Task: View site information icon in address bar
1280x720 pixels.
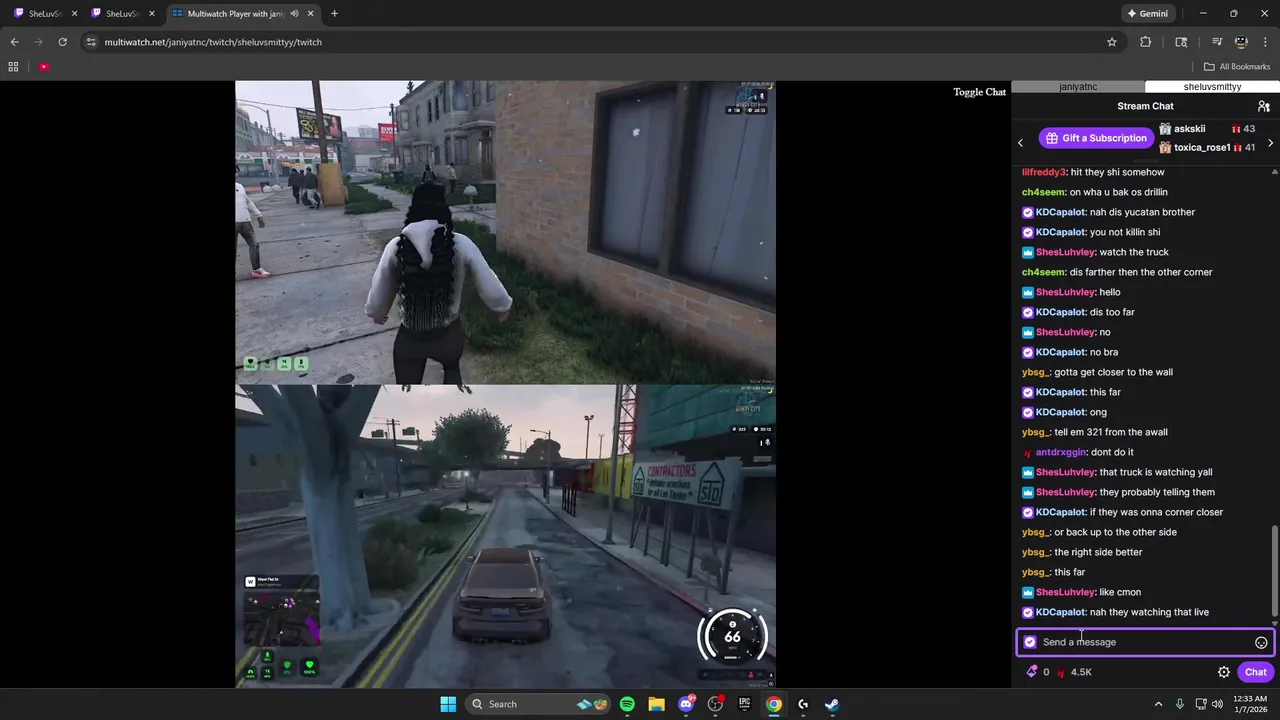Action: tap(91, 42)
